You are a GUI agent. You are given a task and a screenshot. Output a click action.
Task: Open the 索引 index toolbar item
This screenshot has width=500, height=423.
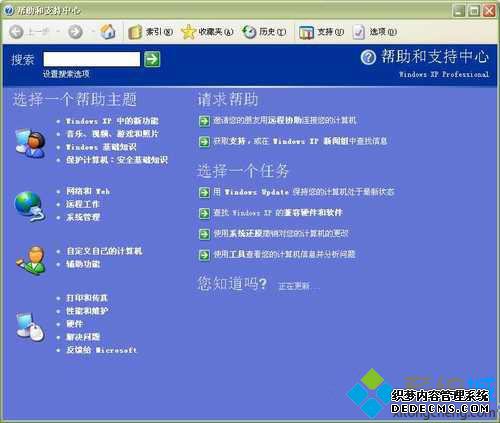(151, 32)
